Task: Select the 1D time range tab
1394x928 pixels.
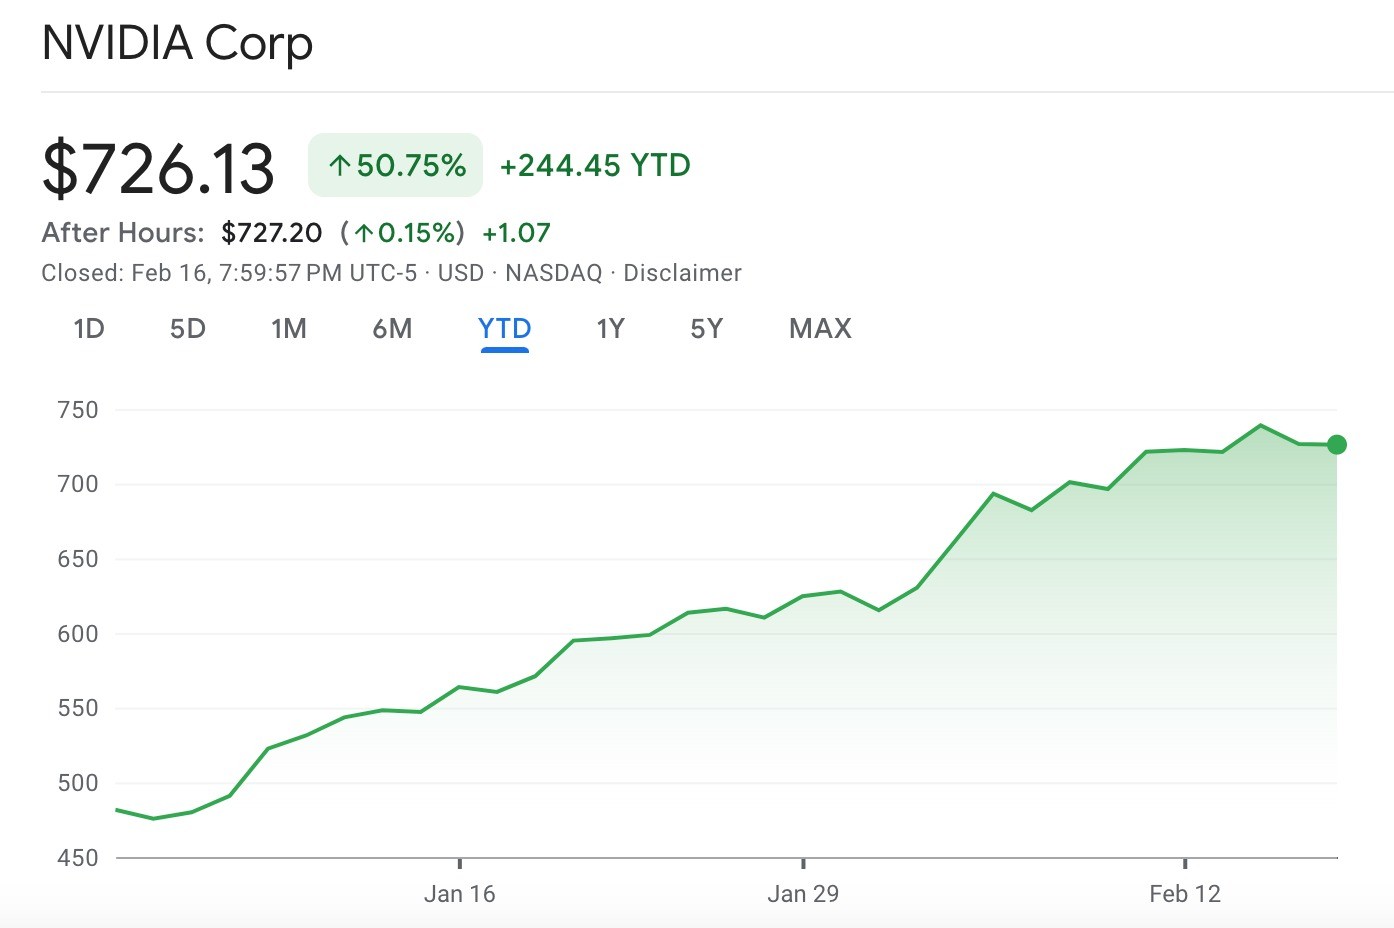Action: pos(89,329)
